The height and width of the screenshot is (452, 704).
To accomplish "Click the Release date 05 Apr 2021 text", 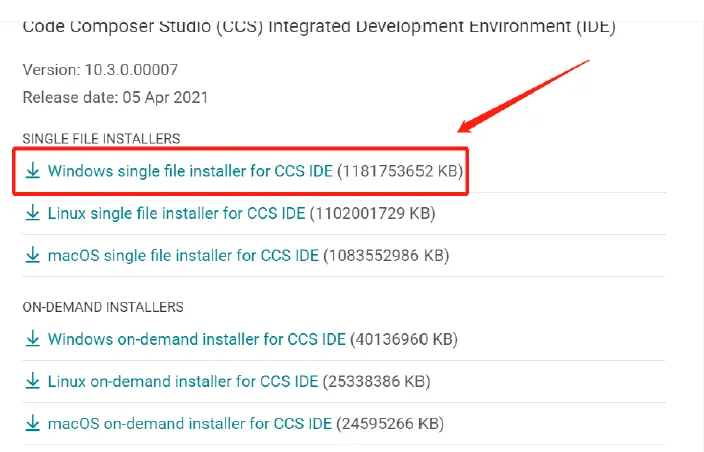I will pyautogui.click(x=114, y=97).
